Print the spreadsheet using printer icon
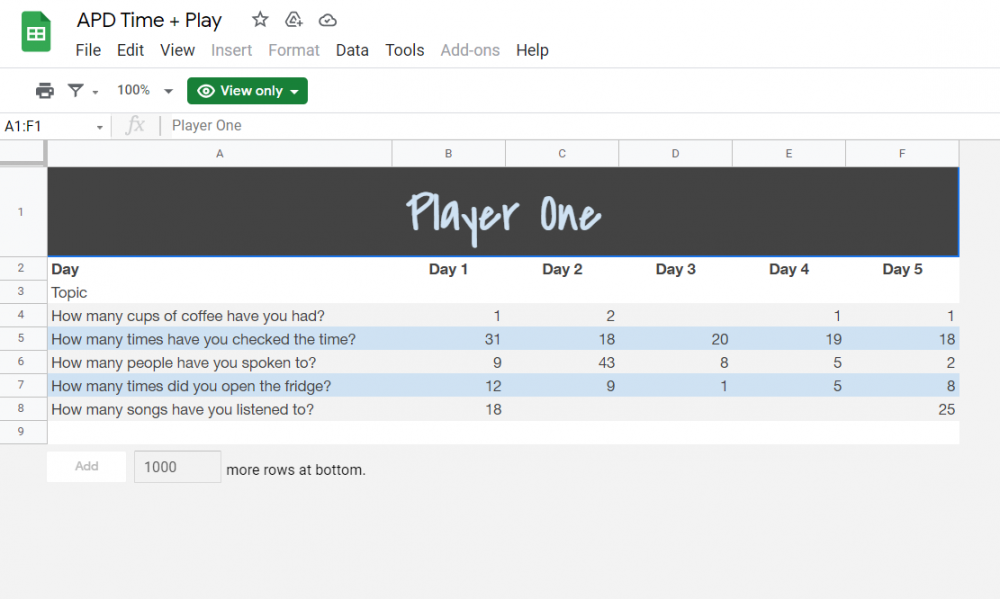Screen dimensions: 1000x599 pyautogui.click(x=45, y=91)
